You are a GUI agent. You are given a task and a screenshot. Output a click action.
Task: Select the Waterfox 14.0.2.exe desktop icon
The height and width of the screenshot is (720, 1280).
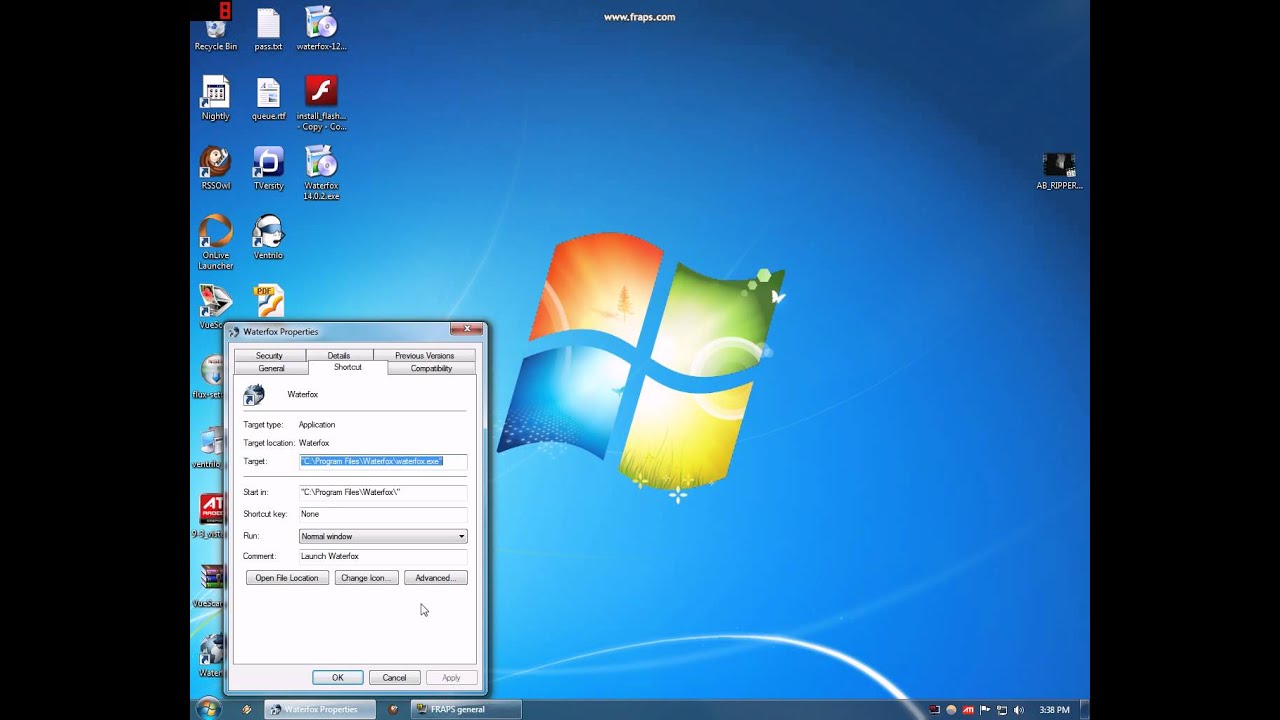[321, 173]
